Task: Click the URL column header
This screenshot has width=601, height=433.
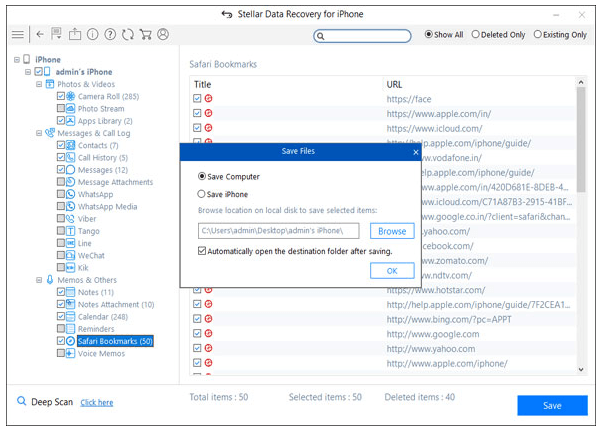Action: tap(394, 84)
